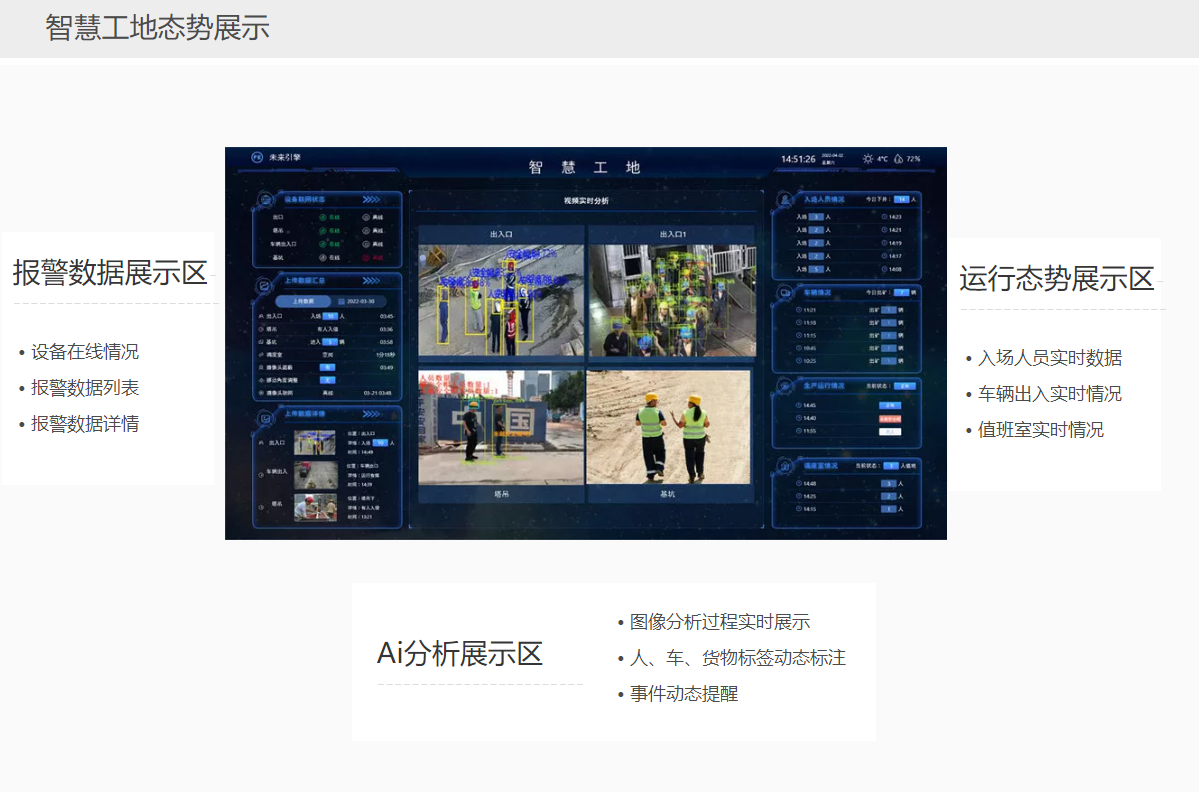Image resolution: width=1202 pixels, height=792 pixels.
Task: Click the 视频实时分析 heading
Action: [x=585, y=200]
